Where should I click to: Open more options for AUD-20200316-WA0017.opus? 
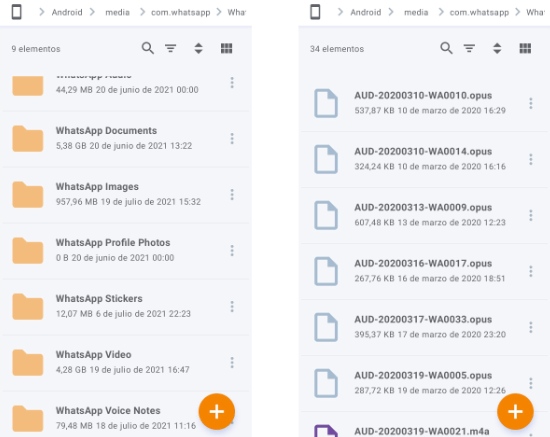point(531,271)
